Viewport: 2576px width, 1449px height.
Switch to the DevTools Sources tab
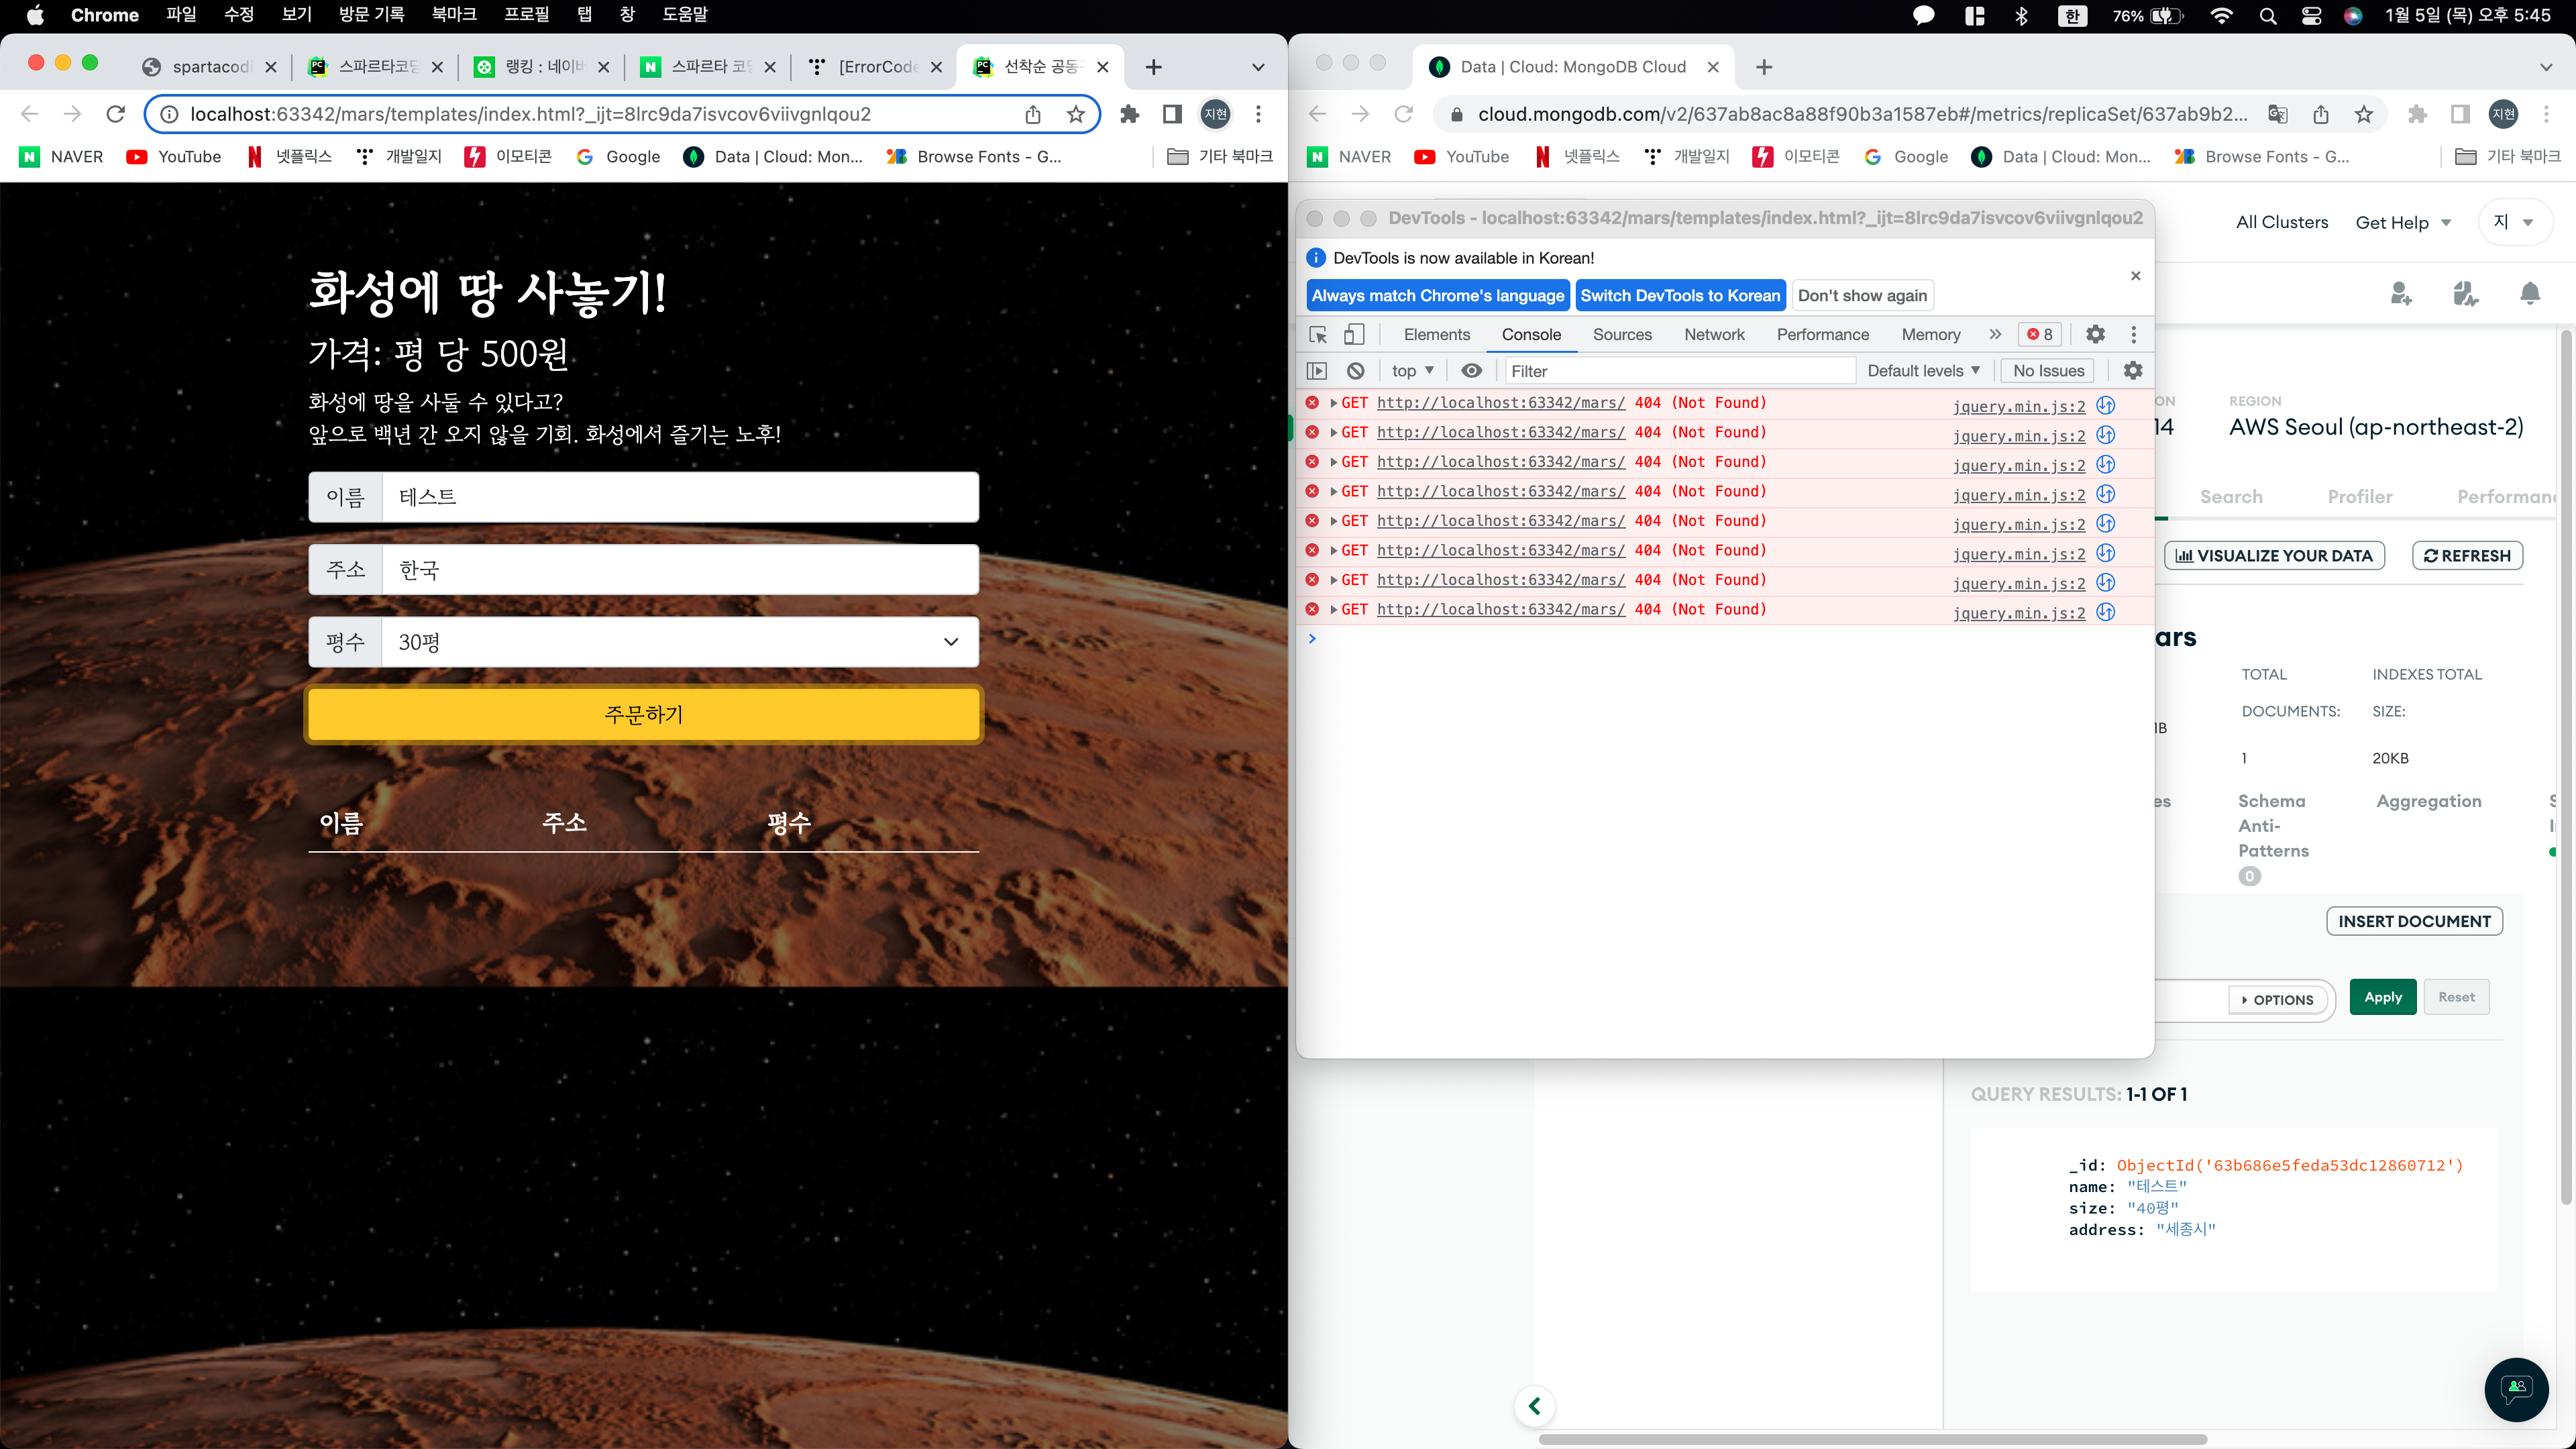click(1622, 335)
